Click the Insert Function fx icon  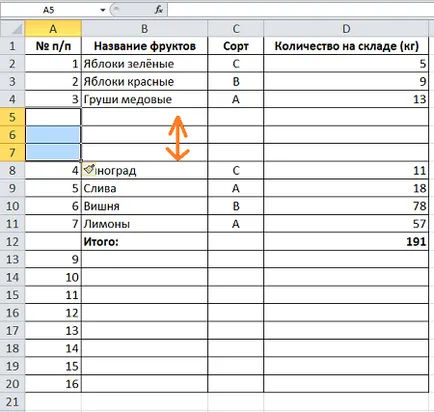tap(159, 10)
